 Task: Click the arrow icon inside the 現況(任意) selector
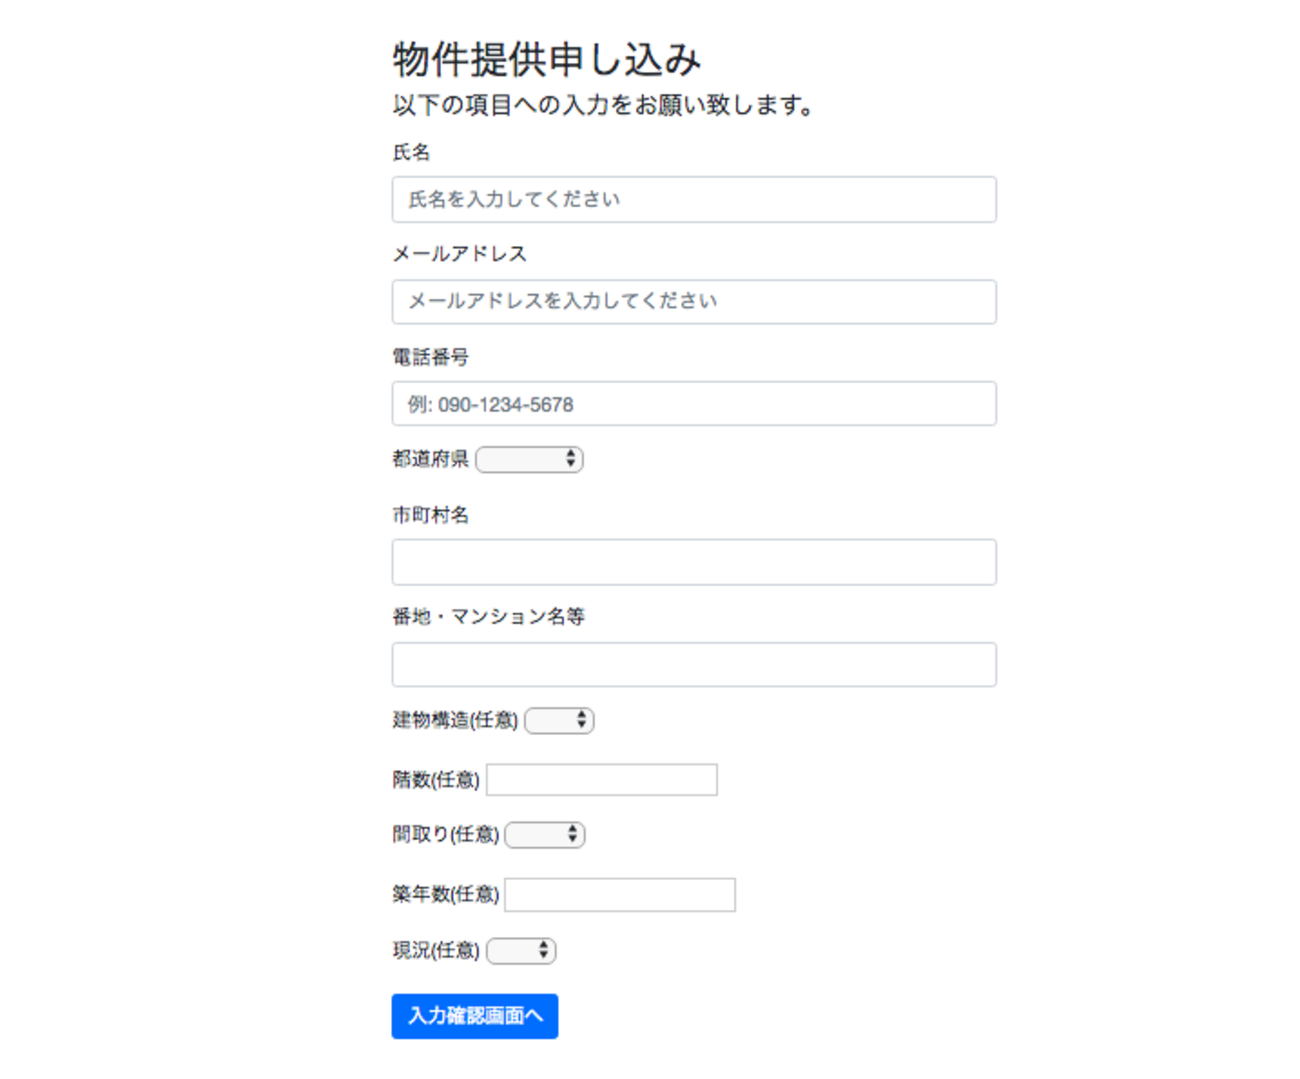[544, 950]
